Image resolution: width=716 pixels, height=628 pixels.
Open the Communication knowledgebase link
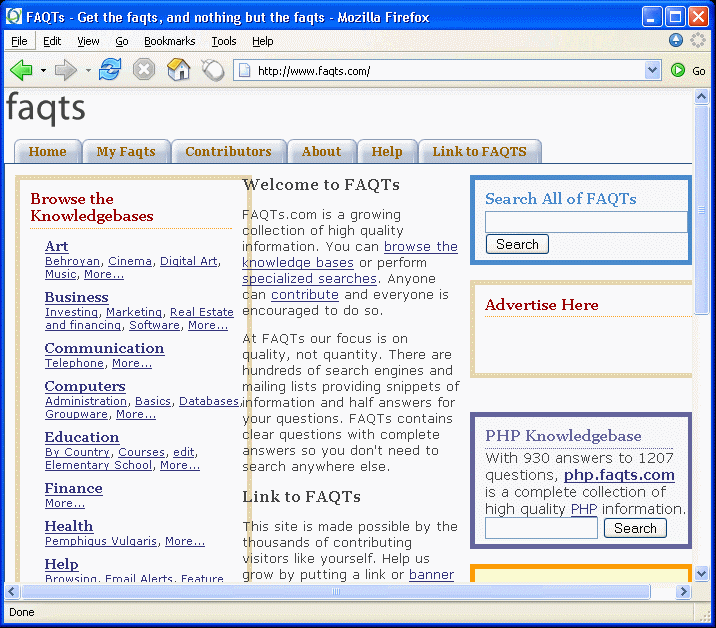tap(105, 348)
